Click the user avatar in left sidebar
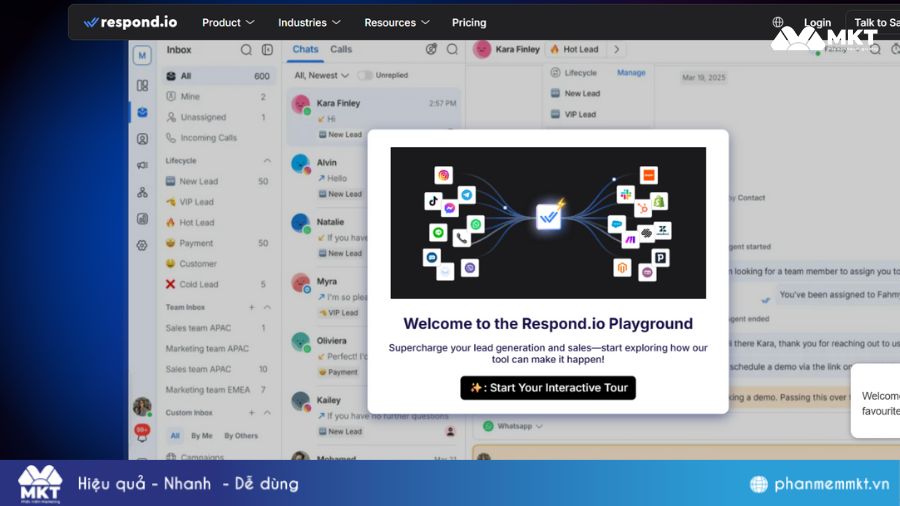The image size is (900, 506). (142, 406)
